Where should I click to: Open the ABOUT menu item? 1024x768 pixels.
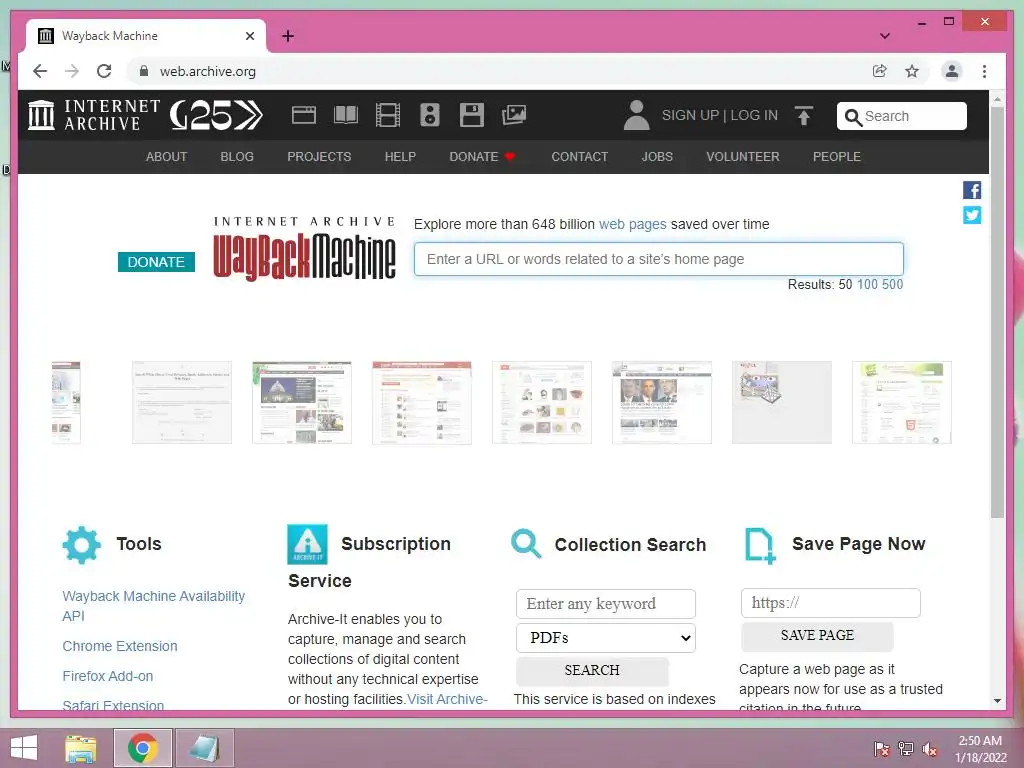(x=167, y=157)
